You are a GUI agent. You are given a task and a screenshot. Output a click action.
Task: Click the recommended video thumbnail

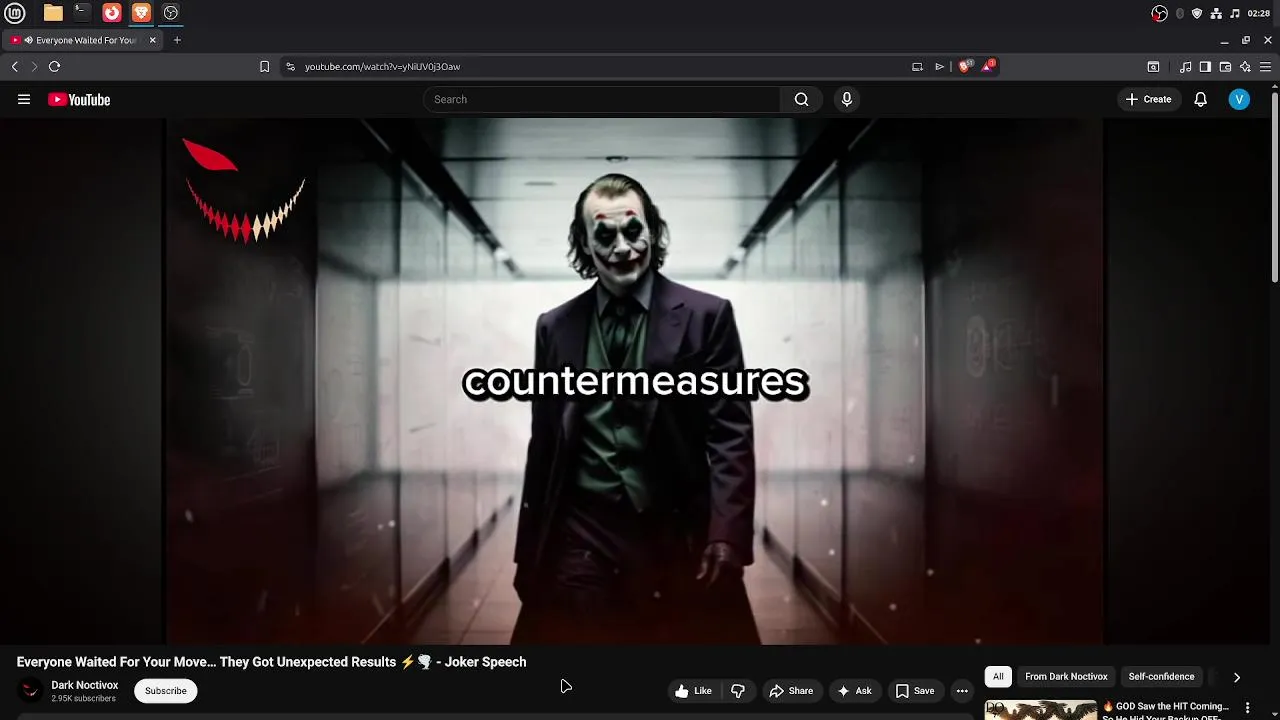click(1041, 710)
